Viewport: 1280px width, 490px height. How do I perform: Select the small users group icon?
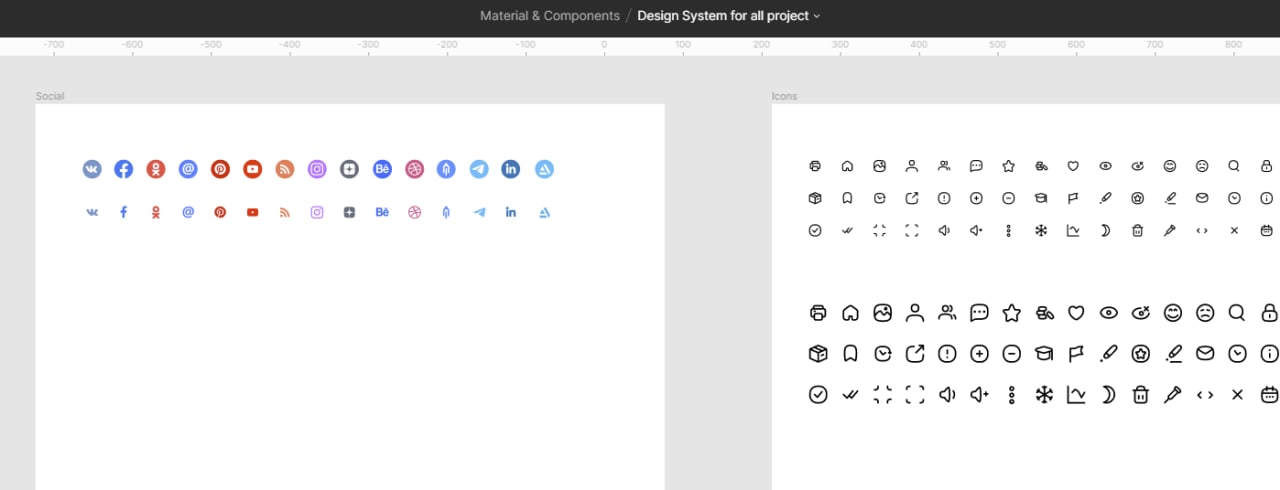944,166
